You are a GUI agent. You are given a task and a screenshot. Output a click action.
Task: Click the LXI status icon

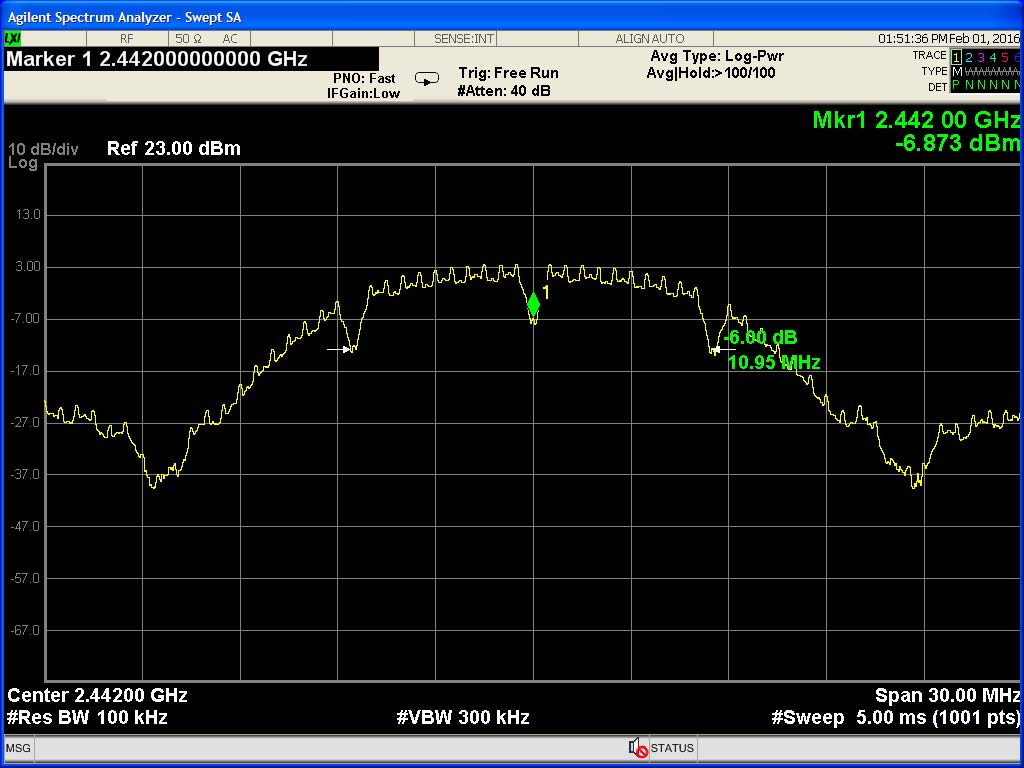click(x=13, y=39)
